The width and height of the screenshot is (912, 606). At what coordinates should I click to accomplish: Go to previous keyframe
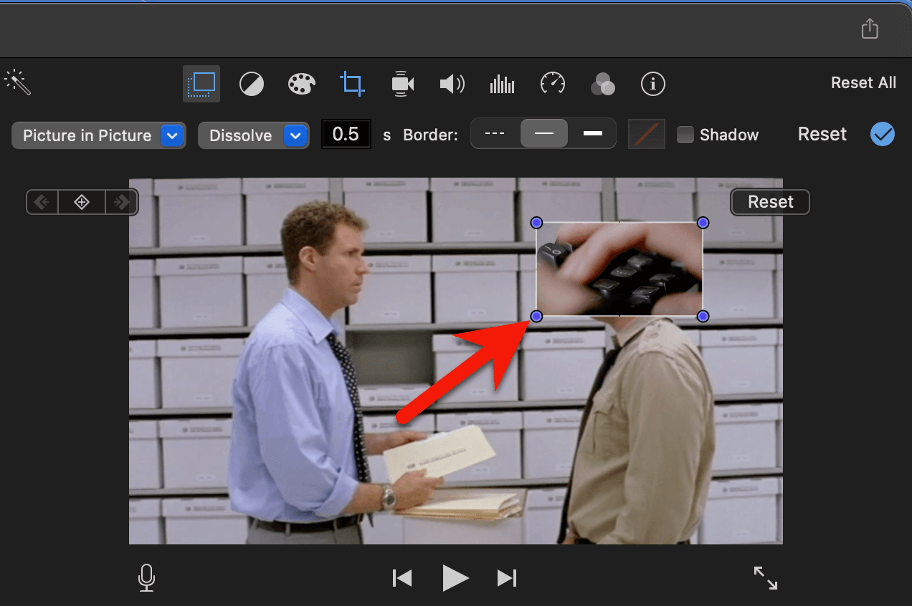42,202
